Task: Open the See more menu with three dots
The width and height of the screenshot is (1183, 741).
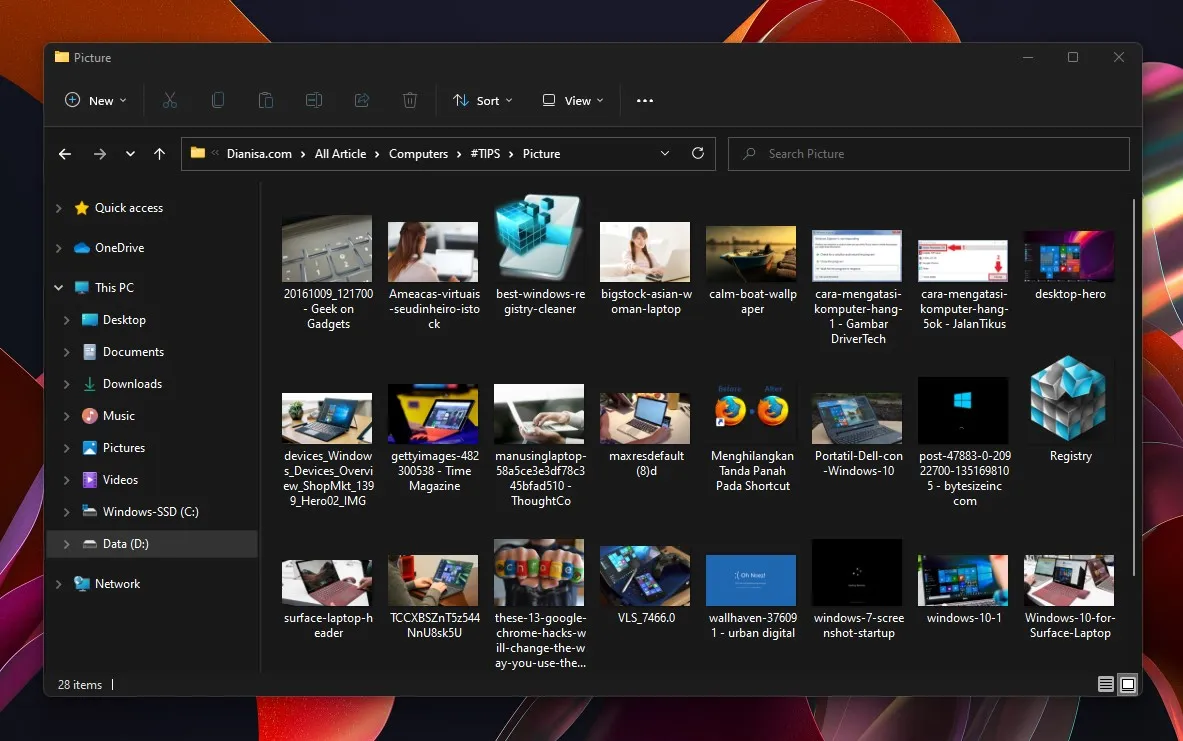Action: click(x=644, y=100)
